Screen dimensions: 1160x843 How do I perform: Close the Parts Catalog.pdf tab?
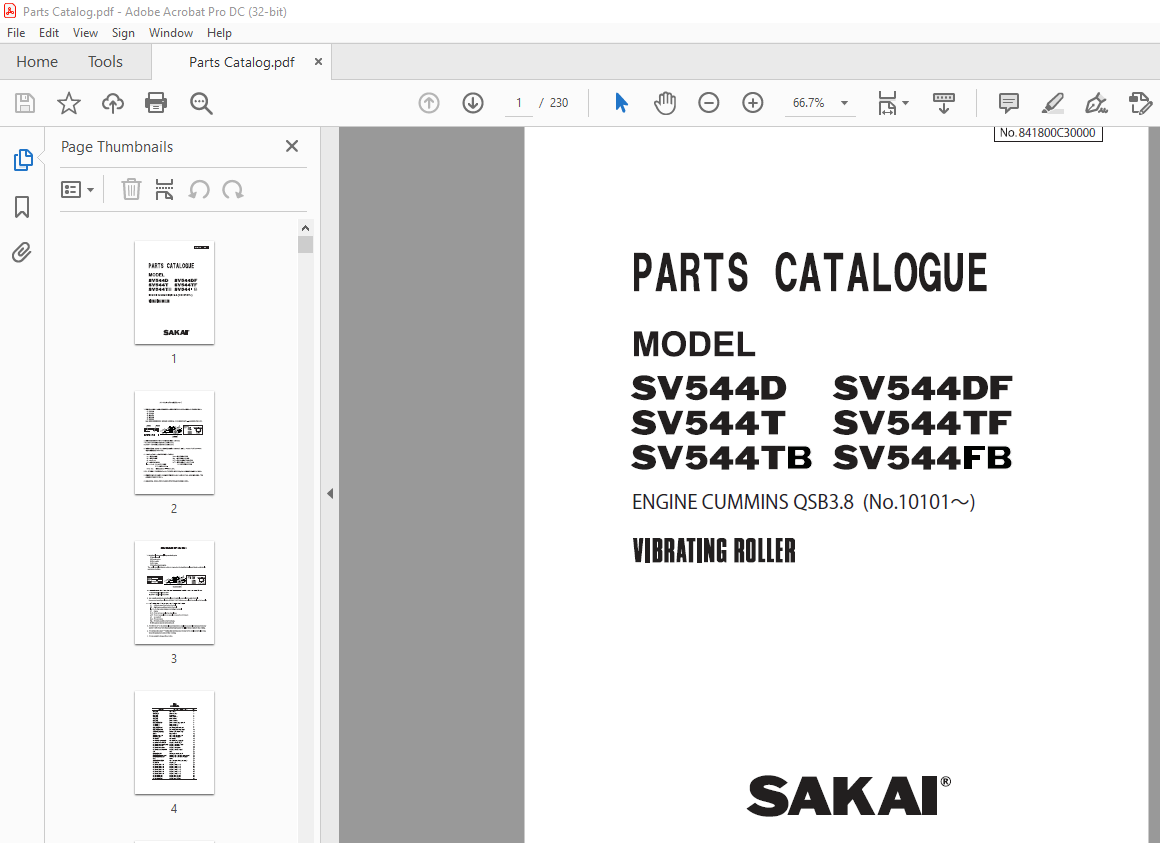pos(318,61)
